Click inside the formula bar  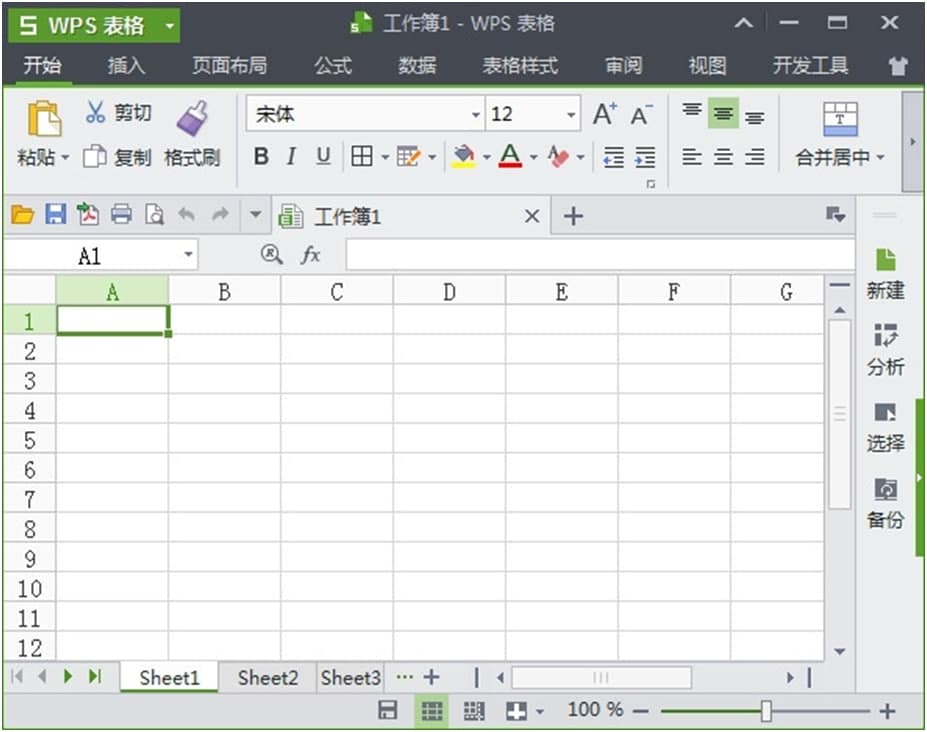[600, 255]
